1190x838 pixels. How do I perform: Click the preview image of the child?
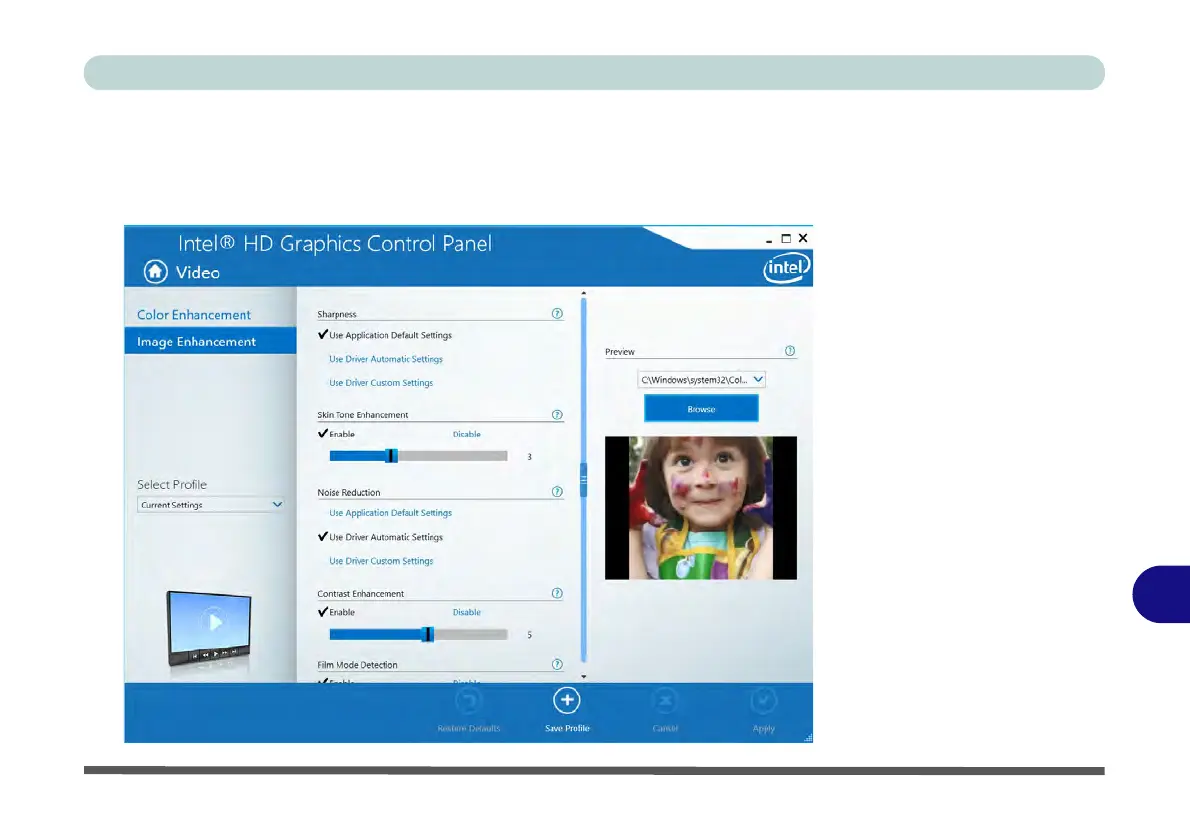700,508
